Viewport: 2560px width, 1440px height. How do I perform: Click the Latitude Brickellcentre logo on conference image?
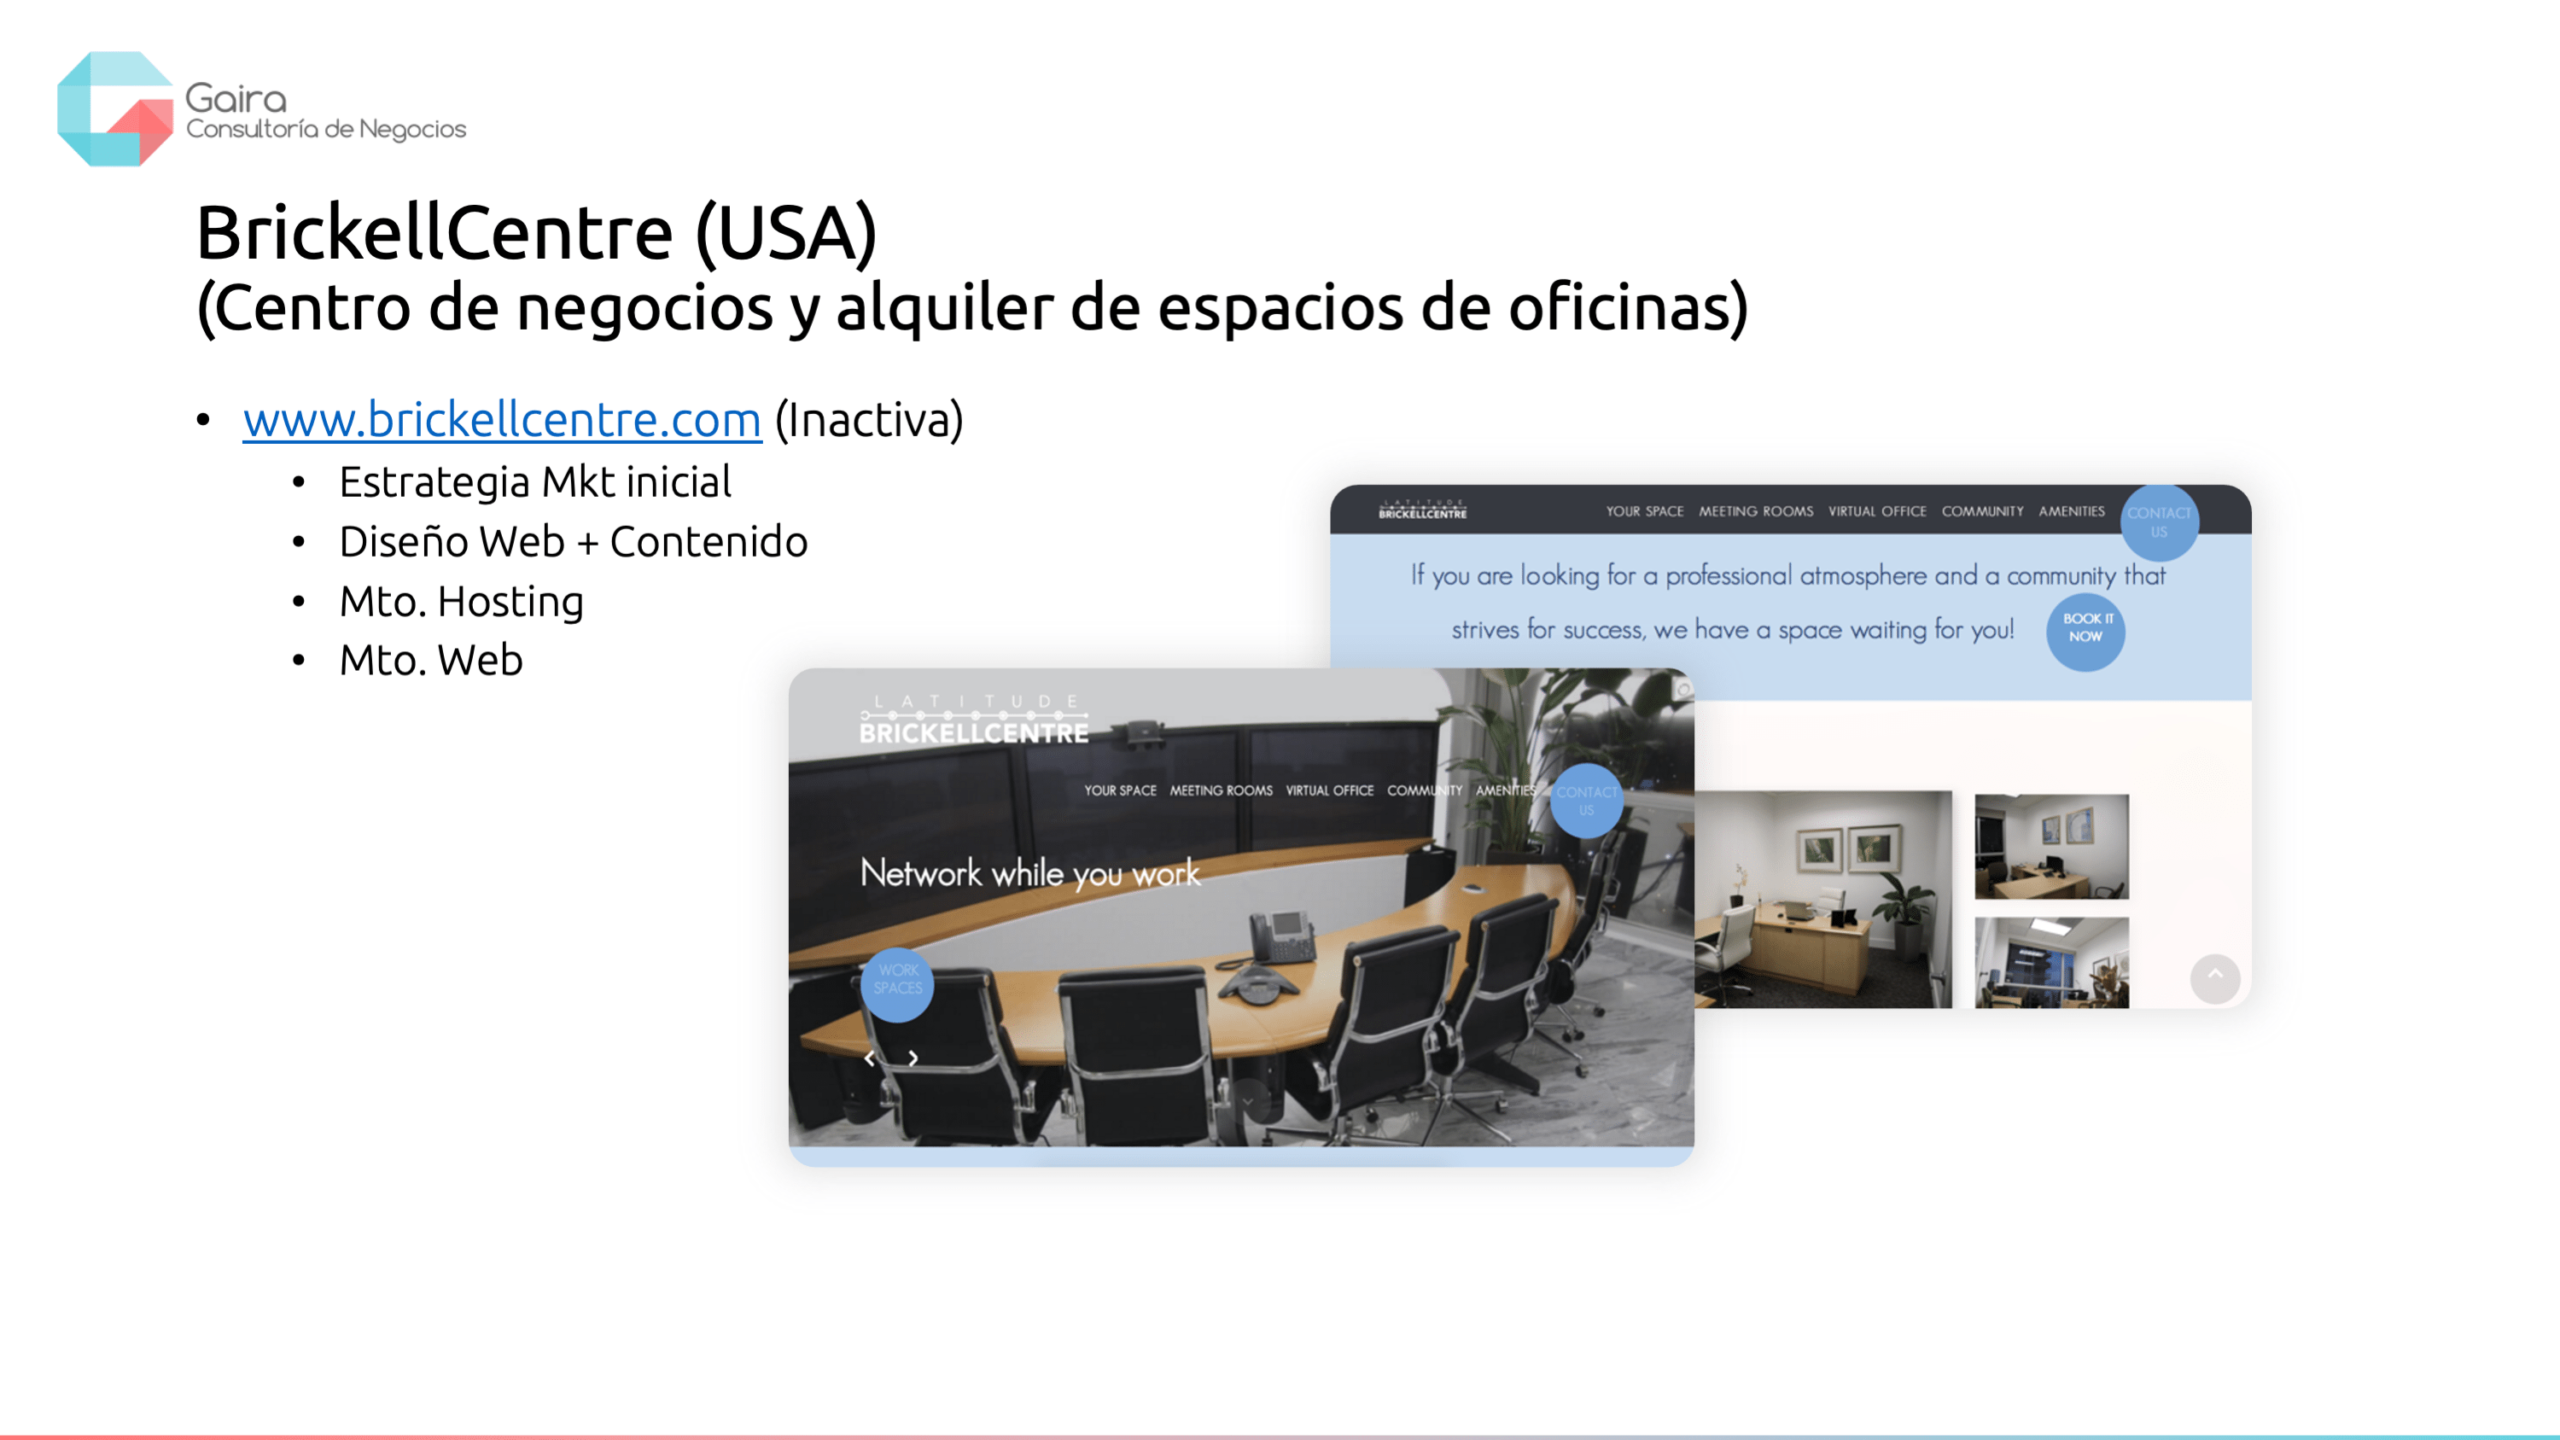click(x=973, y=720)
